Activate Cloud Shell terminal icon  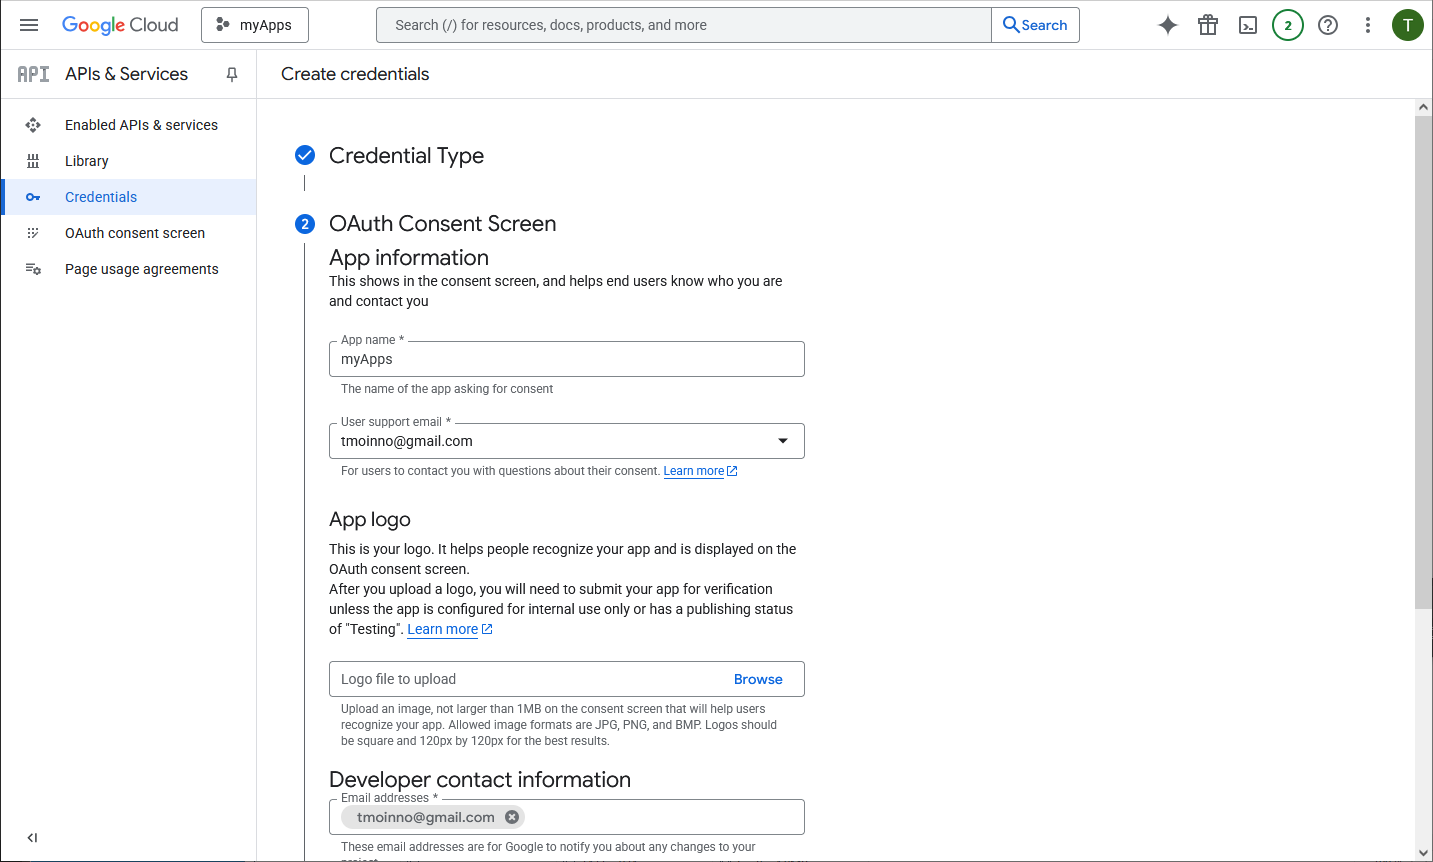click(1248, 25)
